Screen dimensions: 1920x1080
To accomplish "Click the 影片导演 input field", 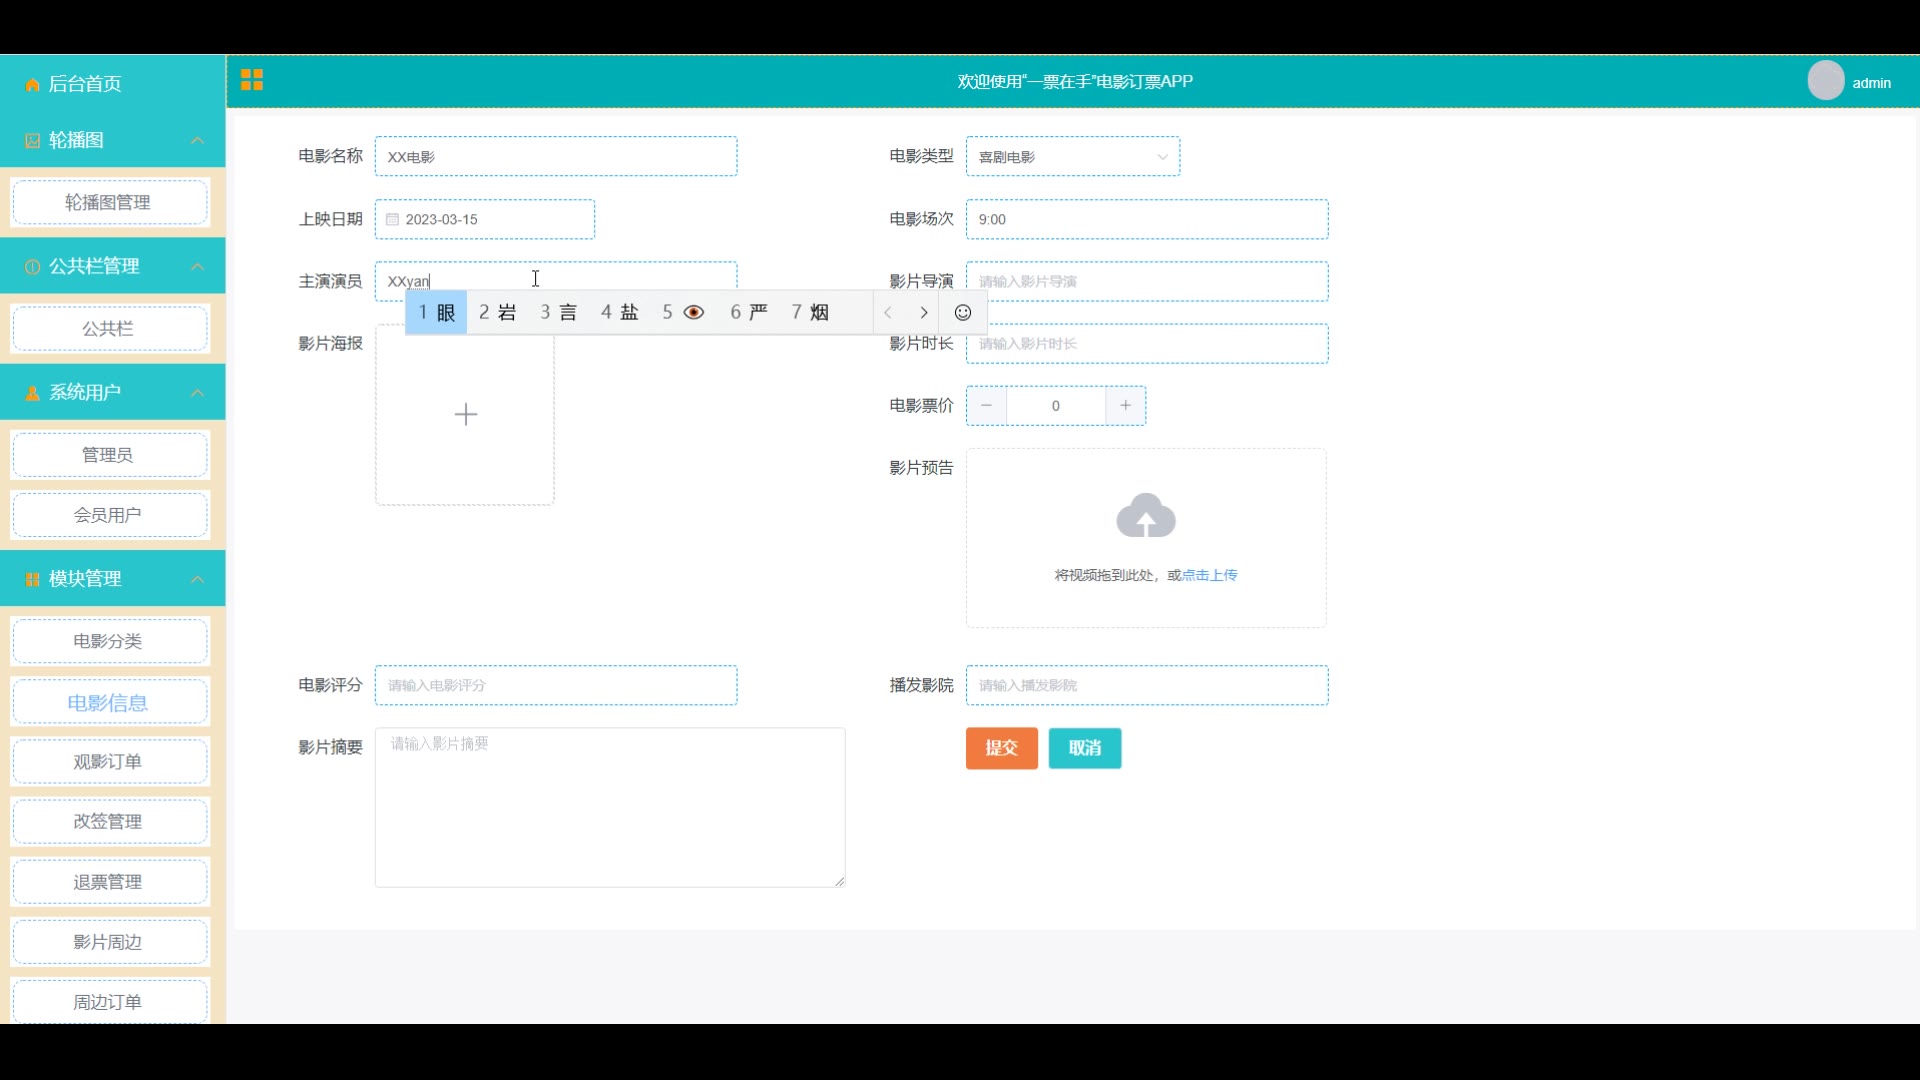I will tap(1146, 282).
